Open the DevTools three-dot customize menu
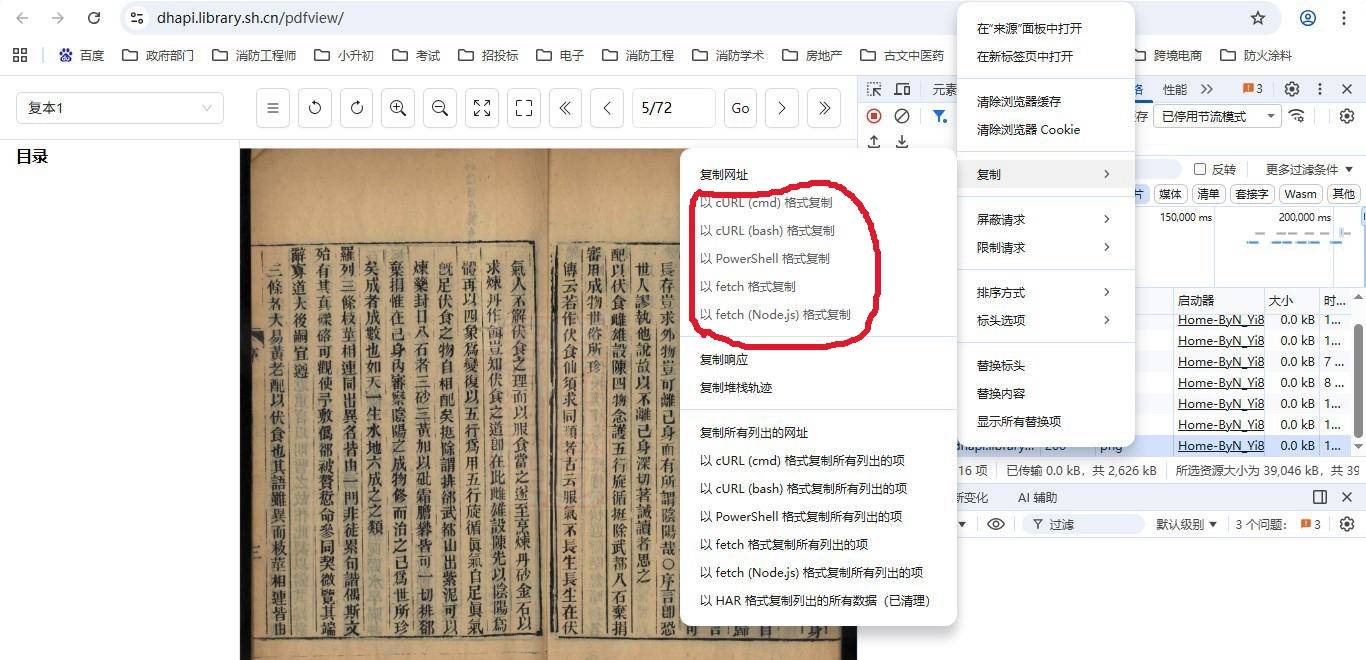The image size is (1366, 660). pyautogui.click(x=1319, y=89)
